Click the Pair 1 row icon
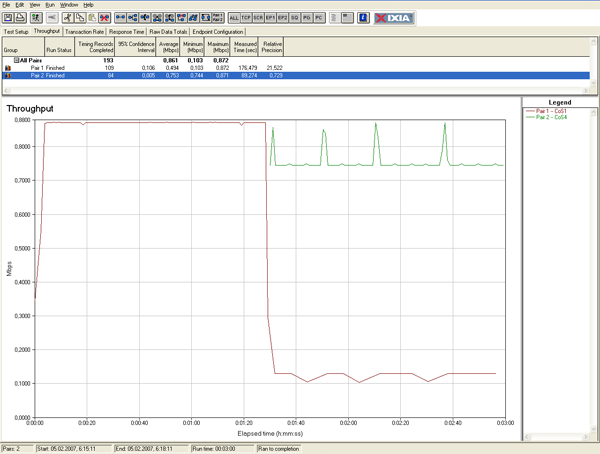 pos(8,68)
